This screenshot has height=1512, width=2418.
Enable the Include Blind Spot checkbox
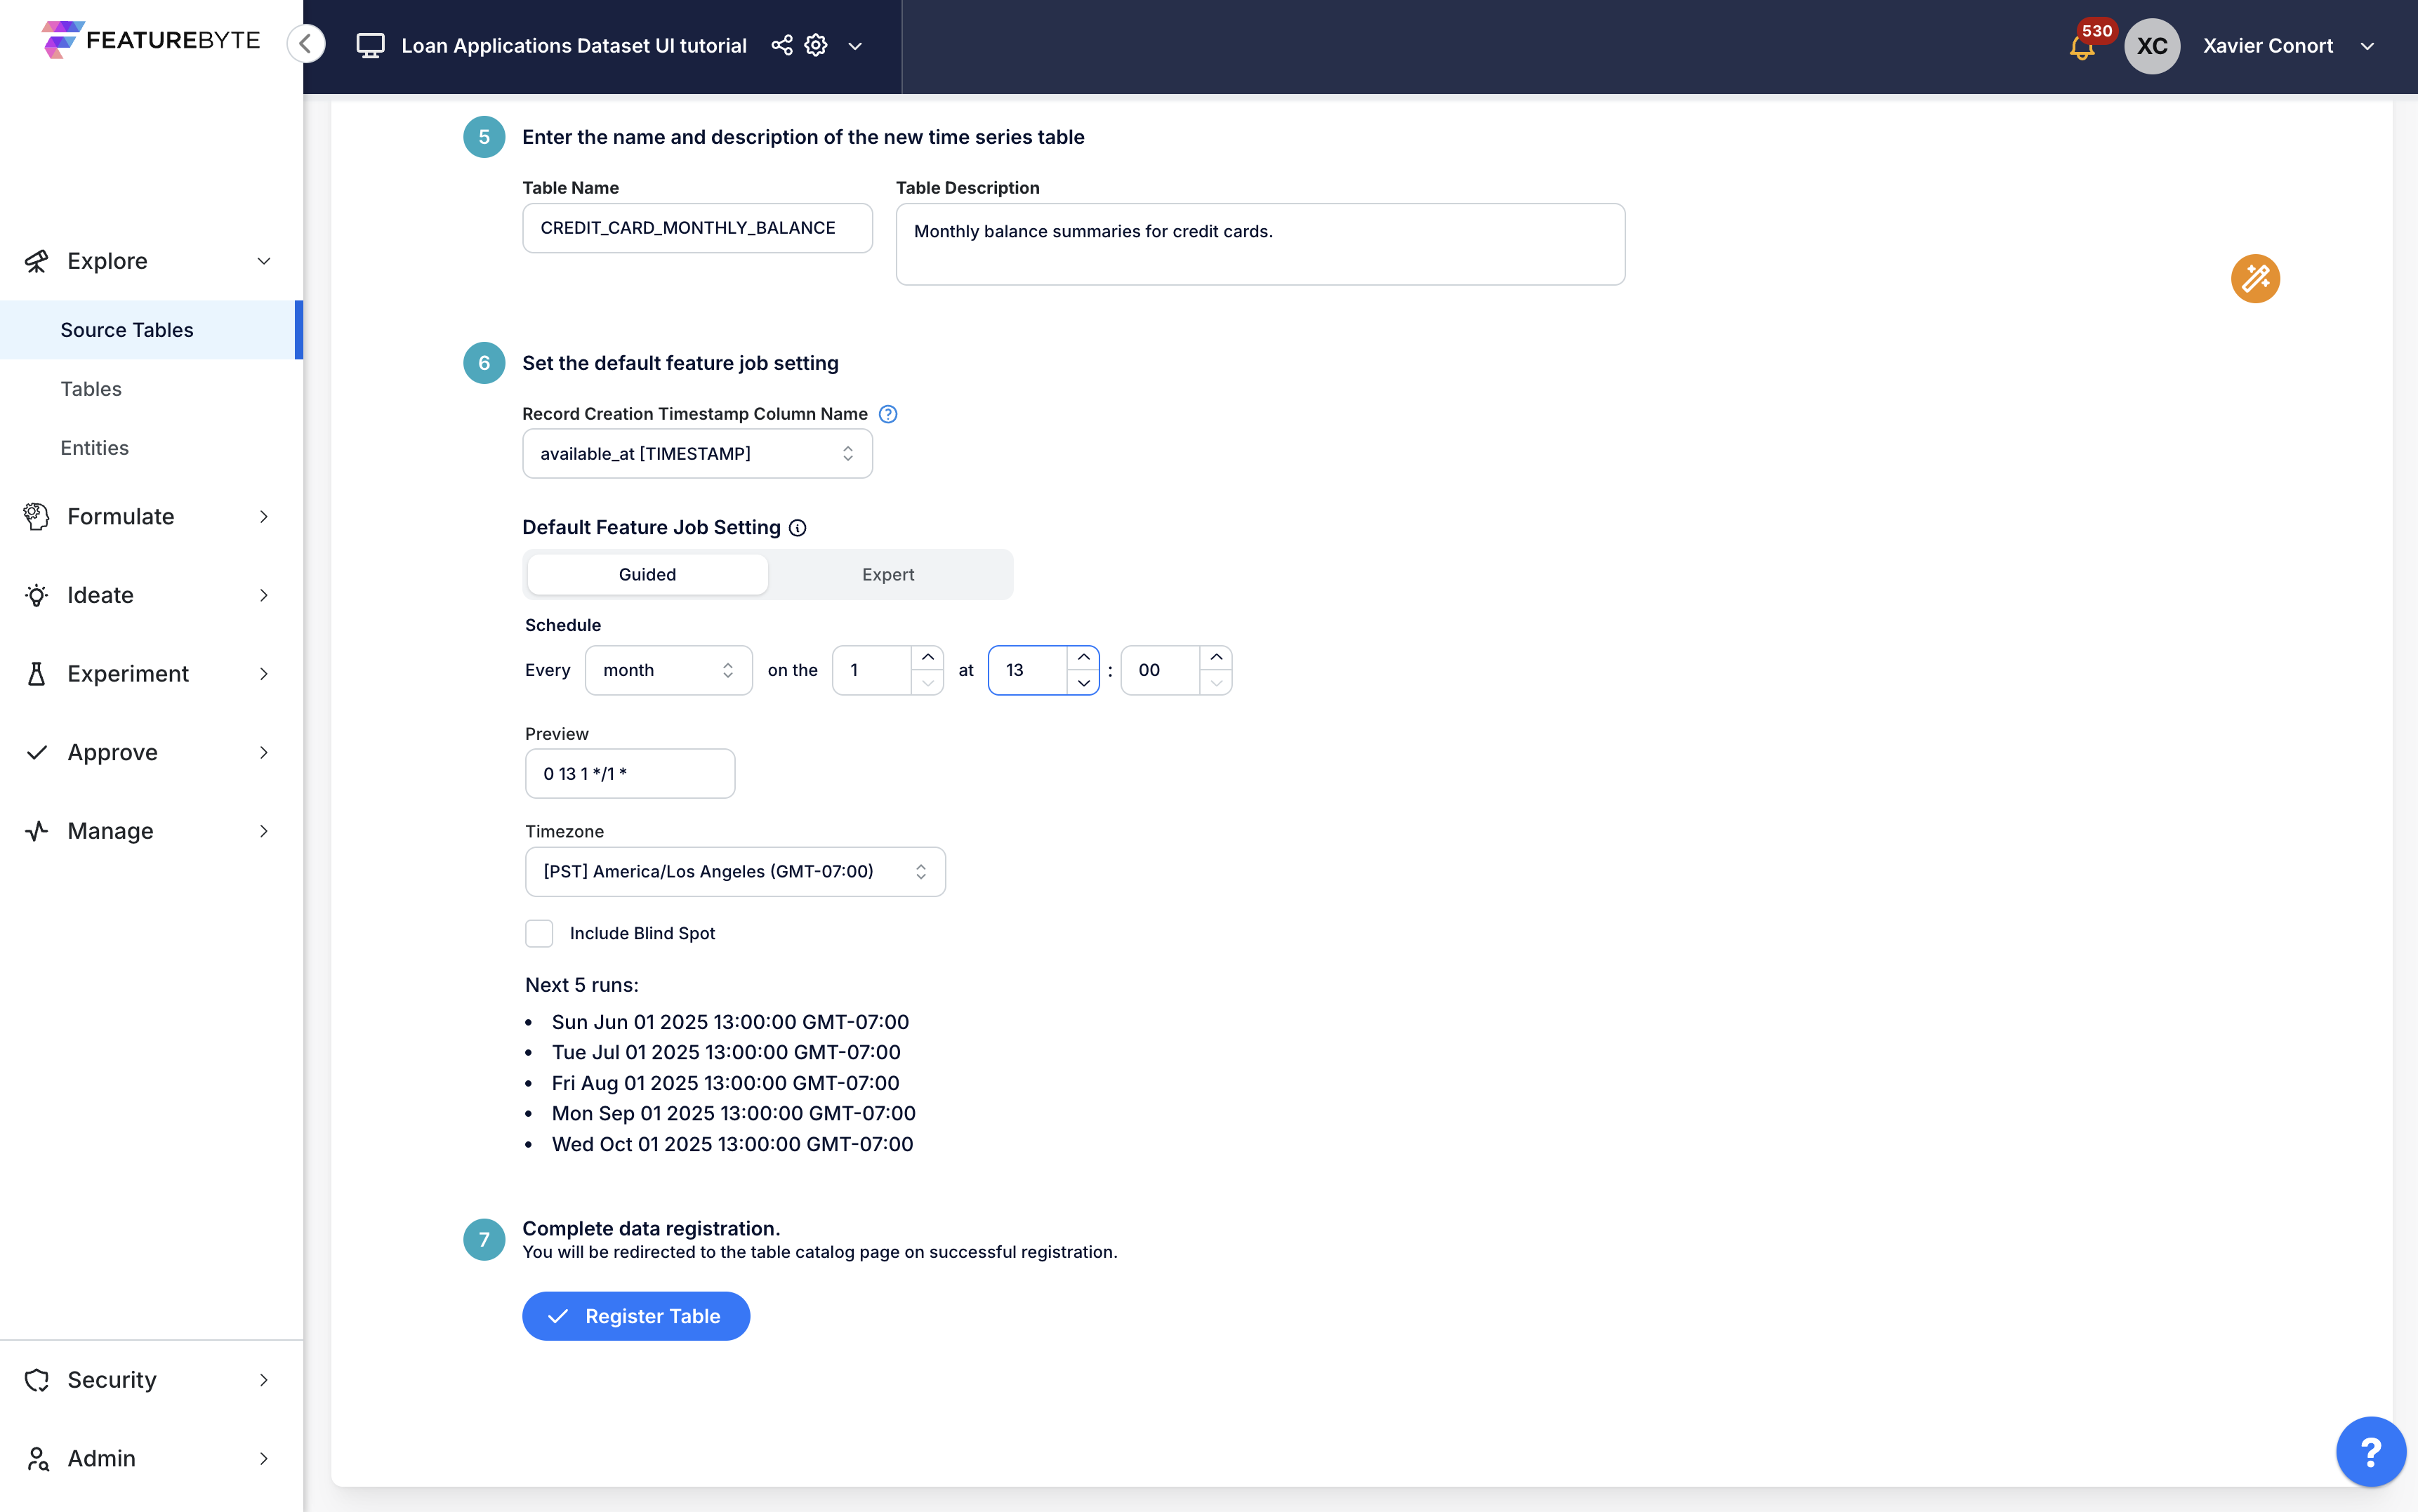539,933
